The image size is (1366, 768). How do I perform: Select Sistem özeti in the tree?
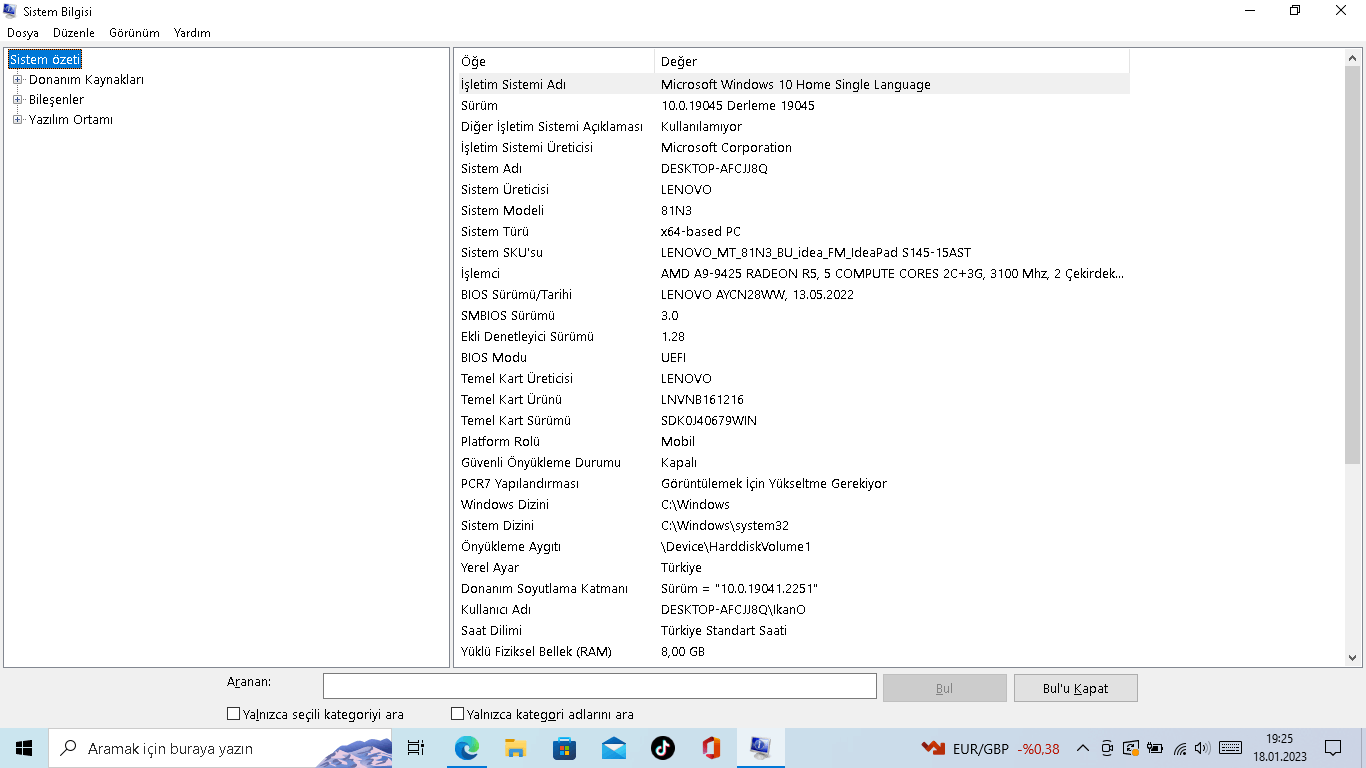(45, 60)
